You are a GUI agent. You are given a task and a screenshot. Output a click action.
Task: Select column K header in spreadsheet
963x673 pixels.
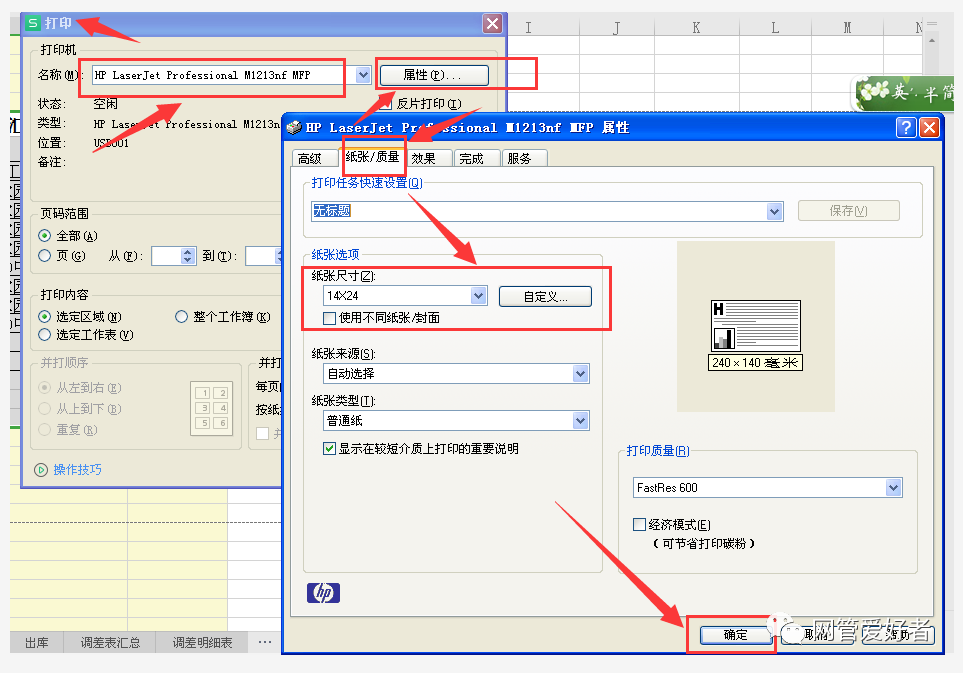(696, 27)
